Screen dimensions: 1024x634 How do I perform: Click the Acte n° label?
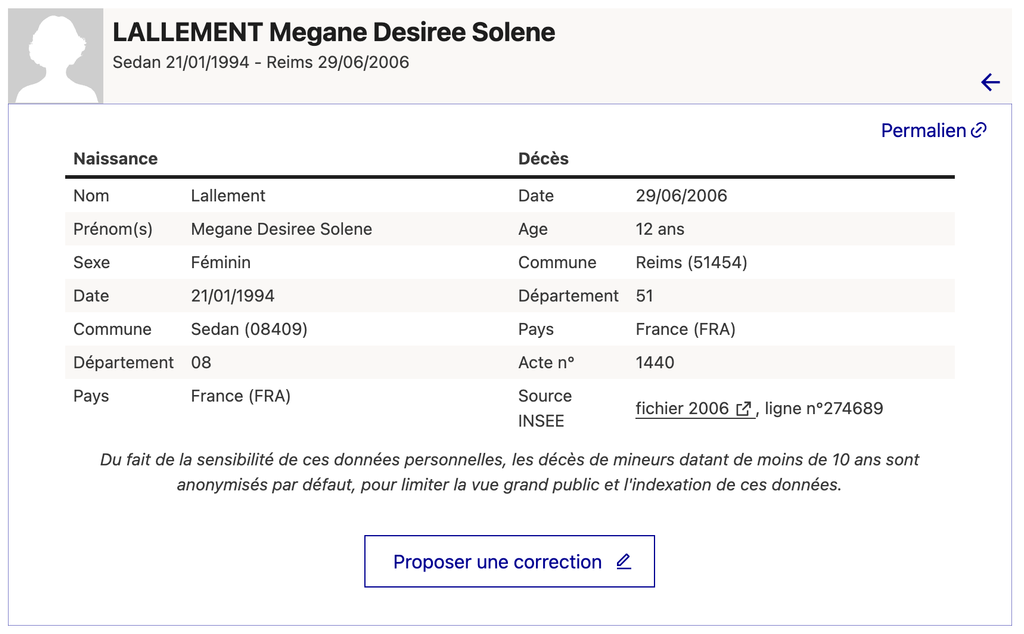(546, 362)
